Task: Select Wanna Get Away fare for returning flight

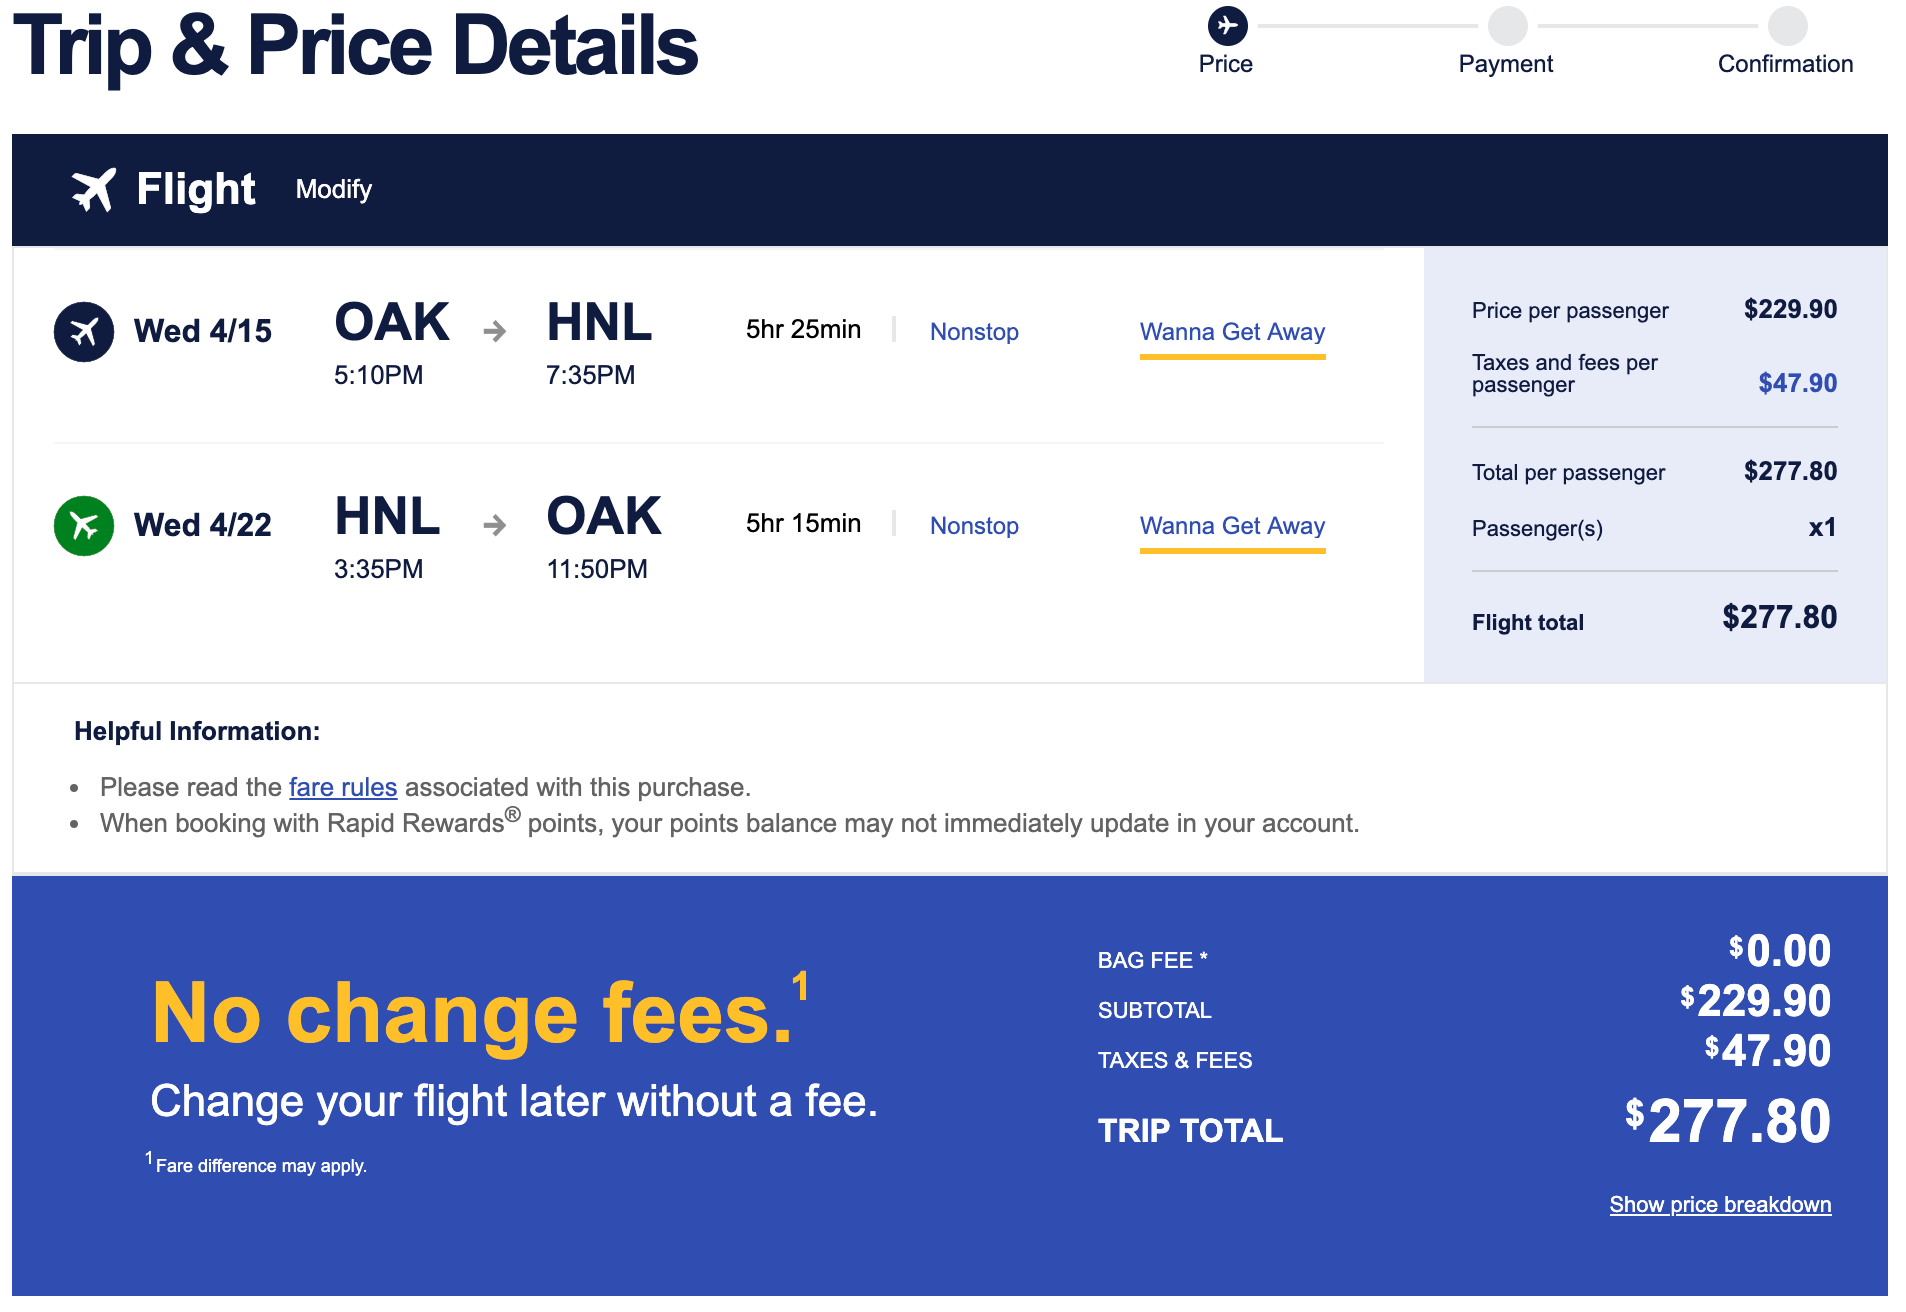Action: (1232, 526)
